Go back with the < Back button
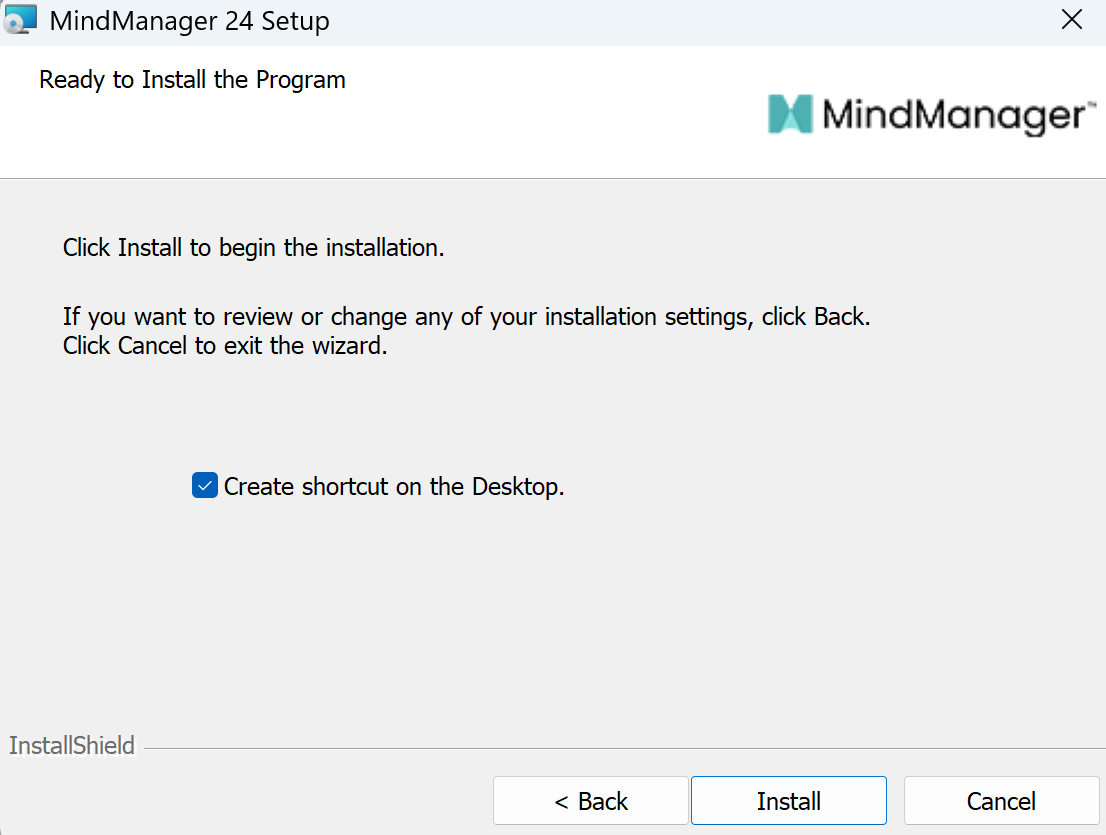Image resolution: width=1106 pixels, height=835 pixels. point(590,801)
